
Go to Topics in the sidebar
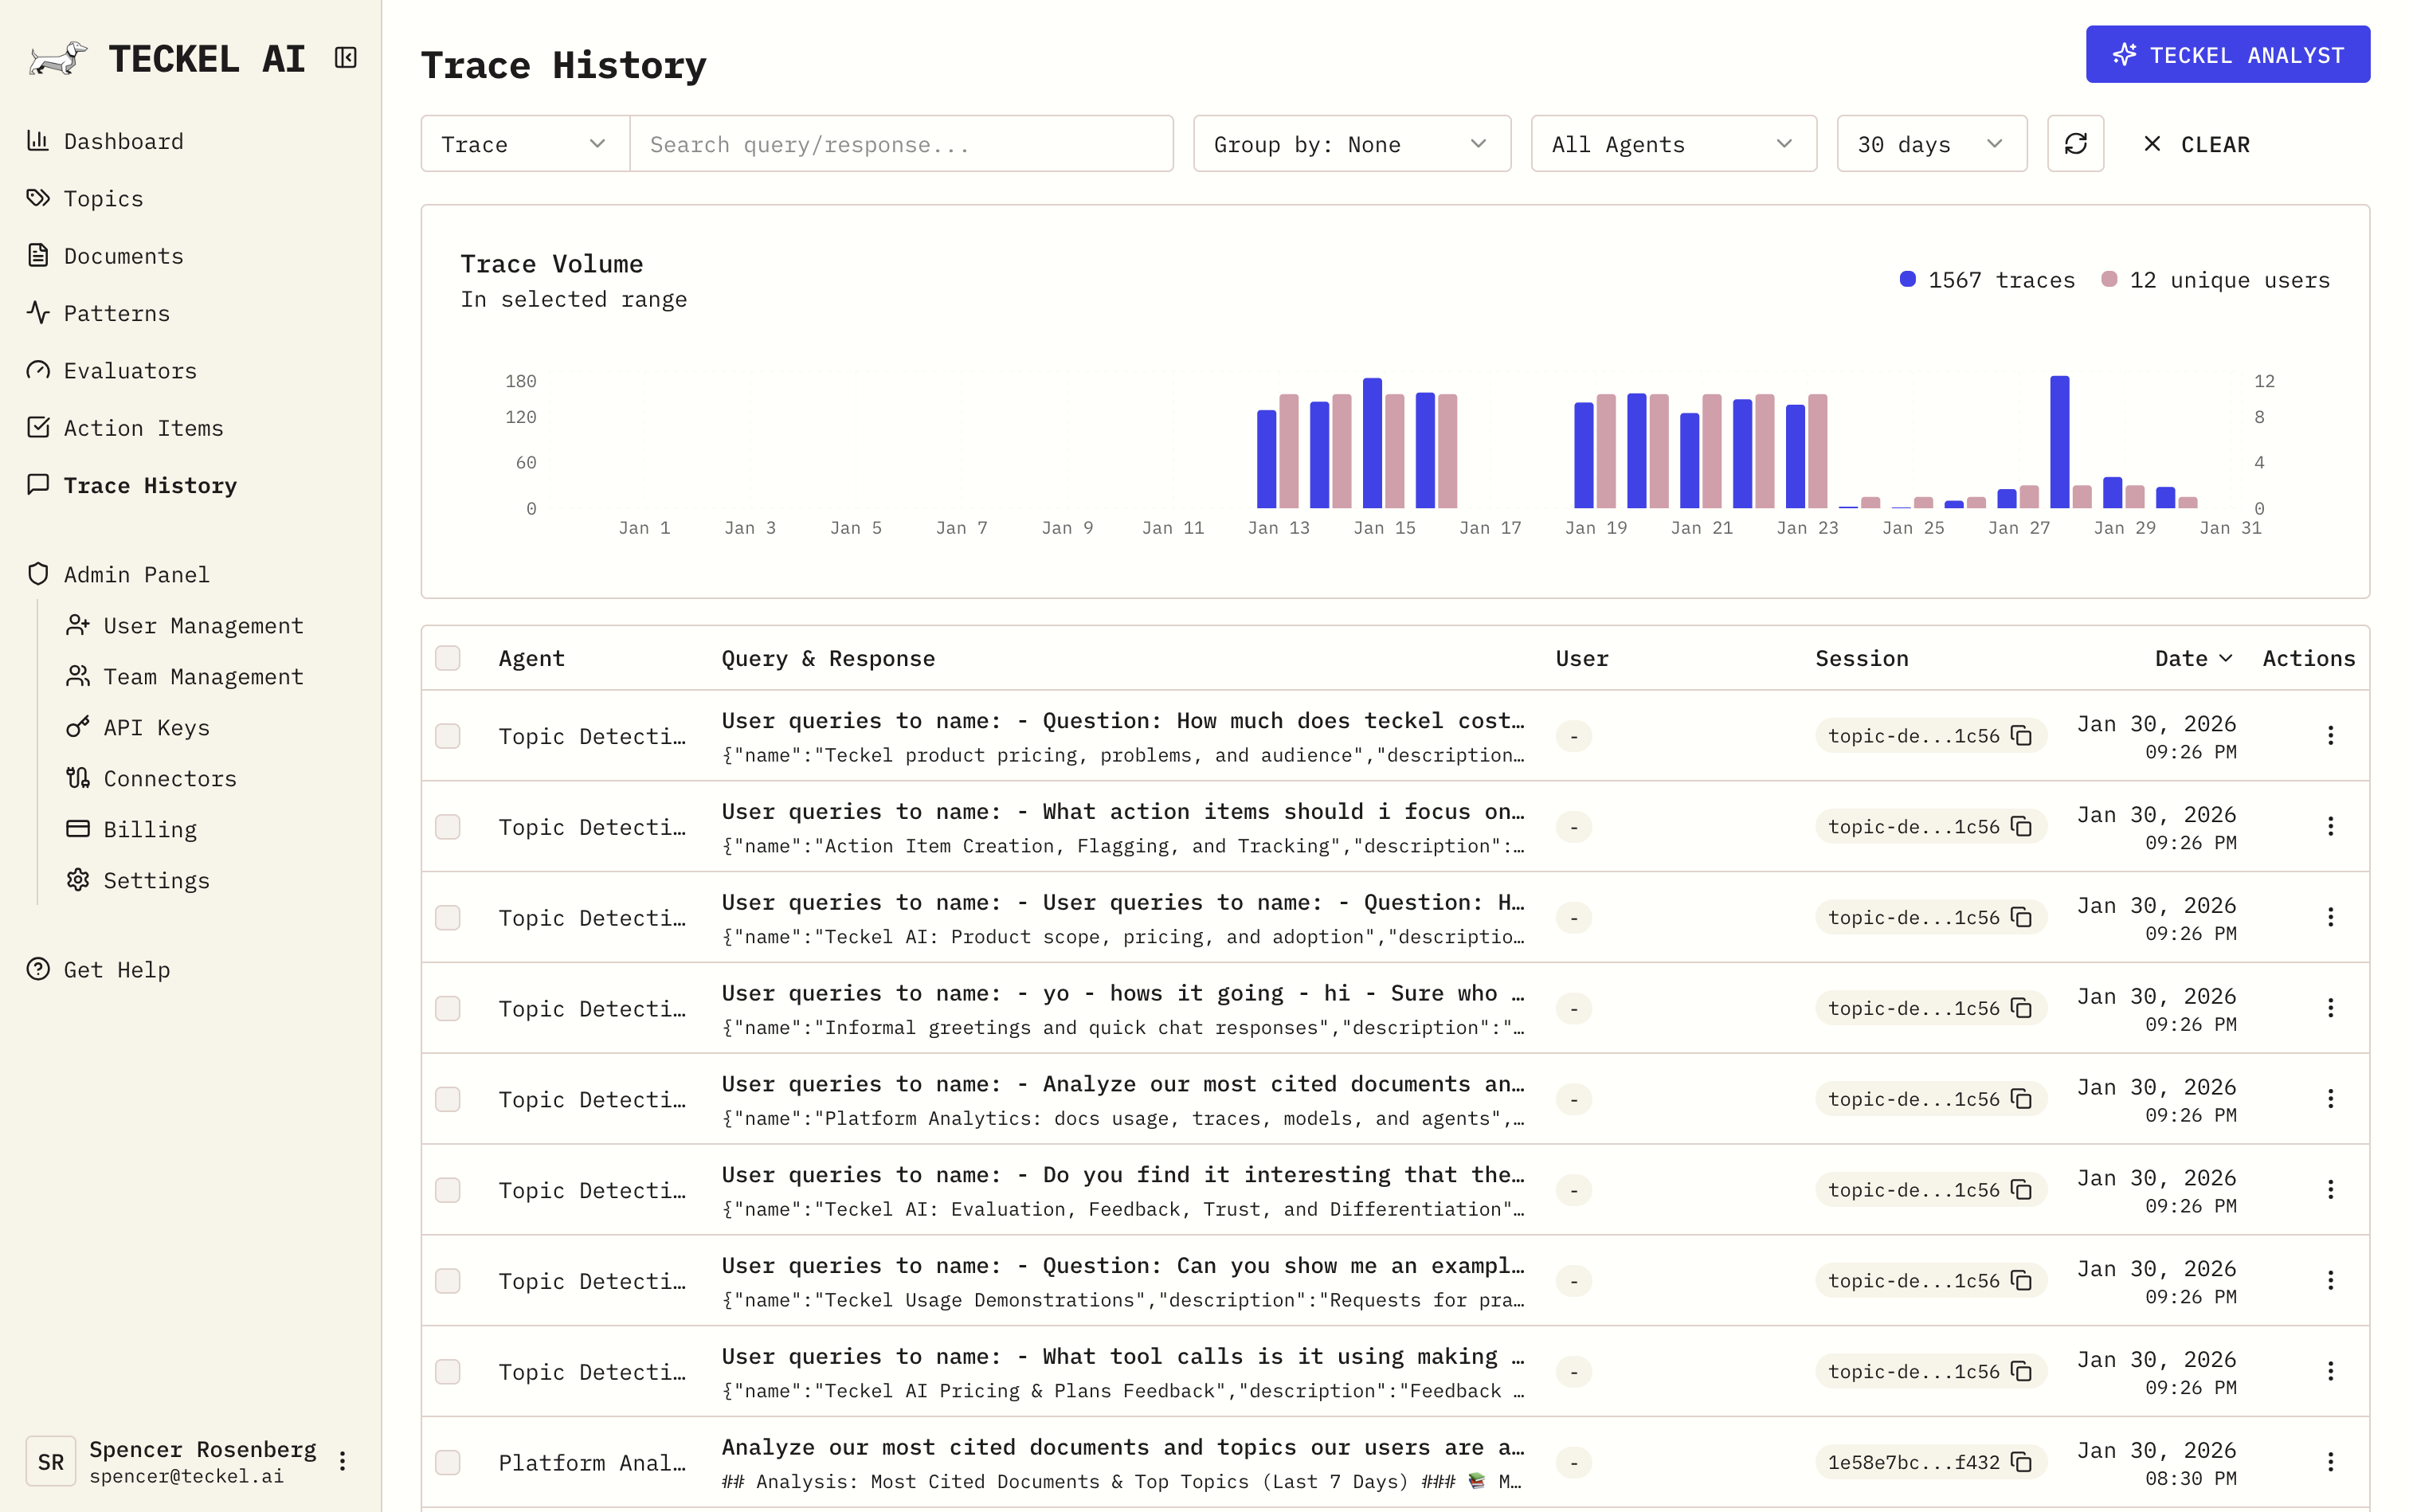pos(103,199)
